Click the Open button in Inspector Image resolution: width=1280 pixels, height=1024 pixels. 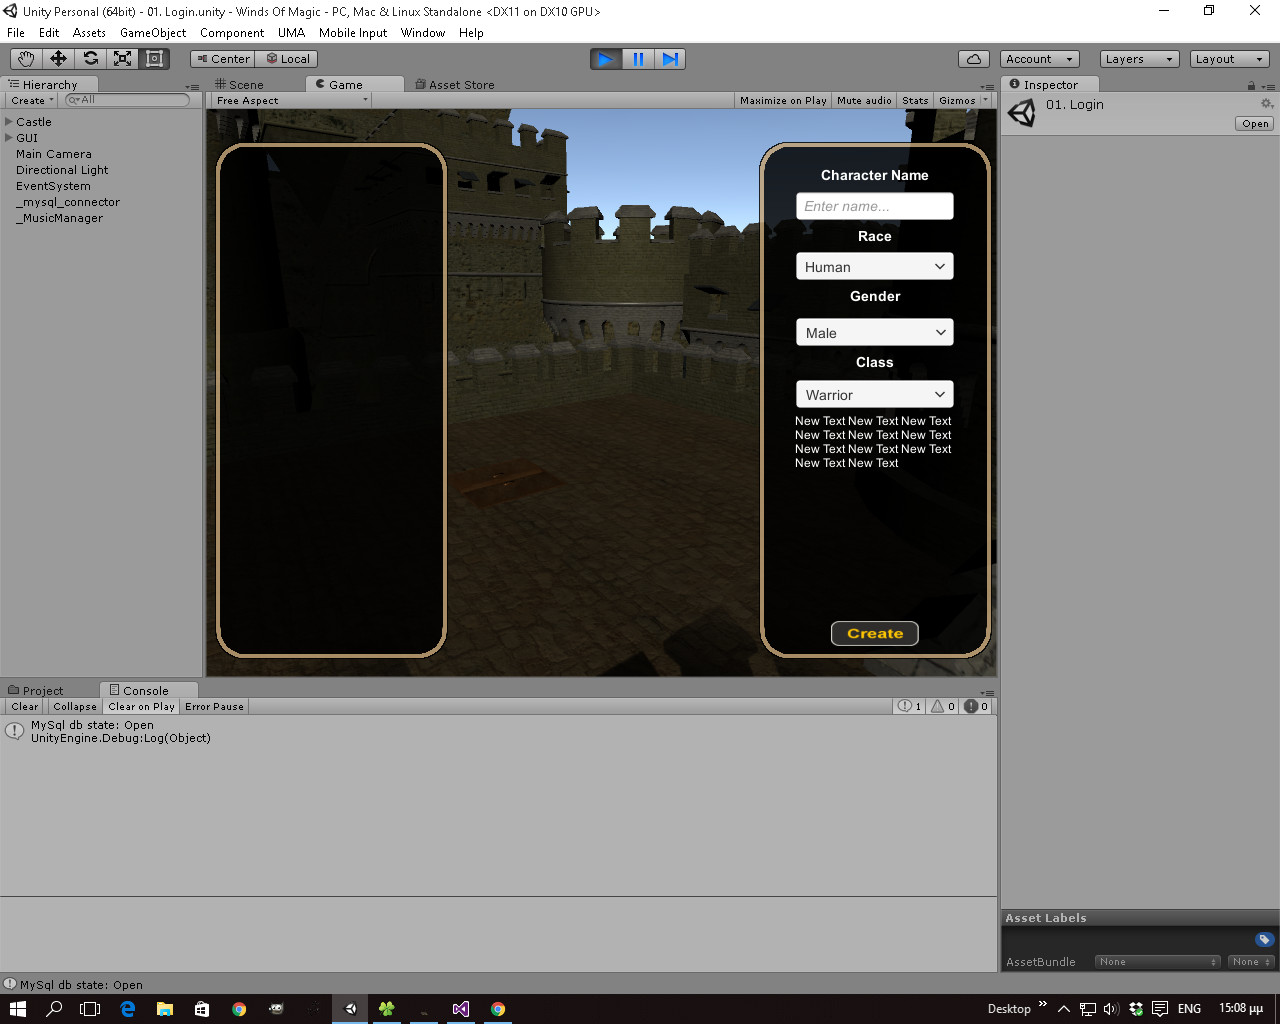click(x=1255, y=124)
